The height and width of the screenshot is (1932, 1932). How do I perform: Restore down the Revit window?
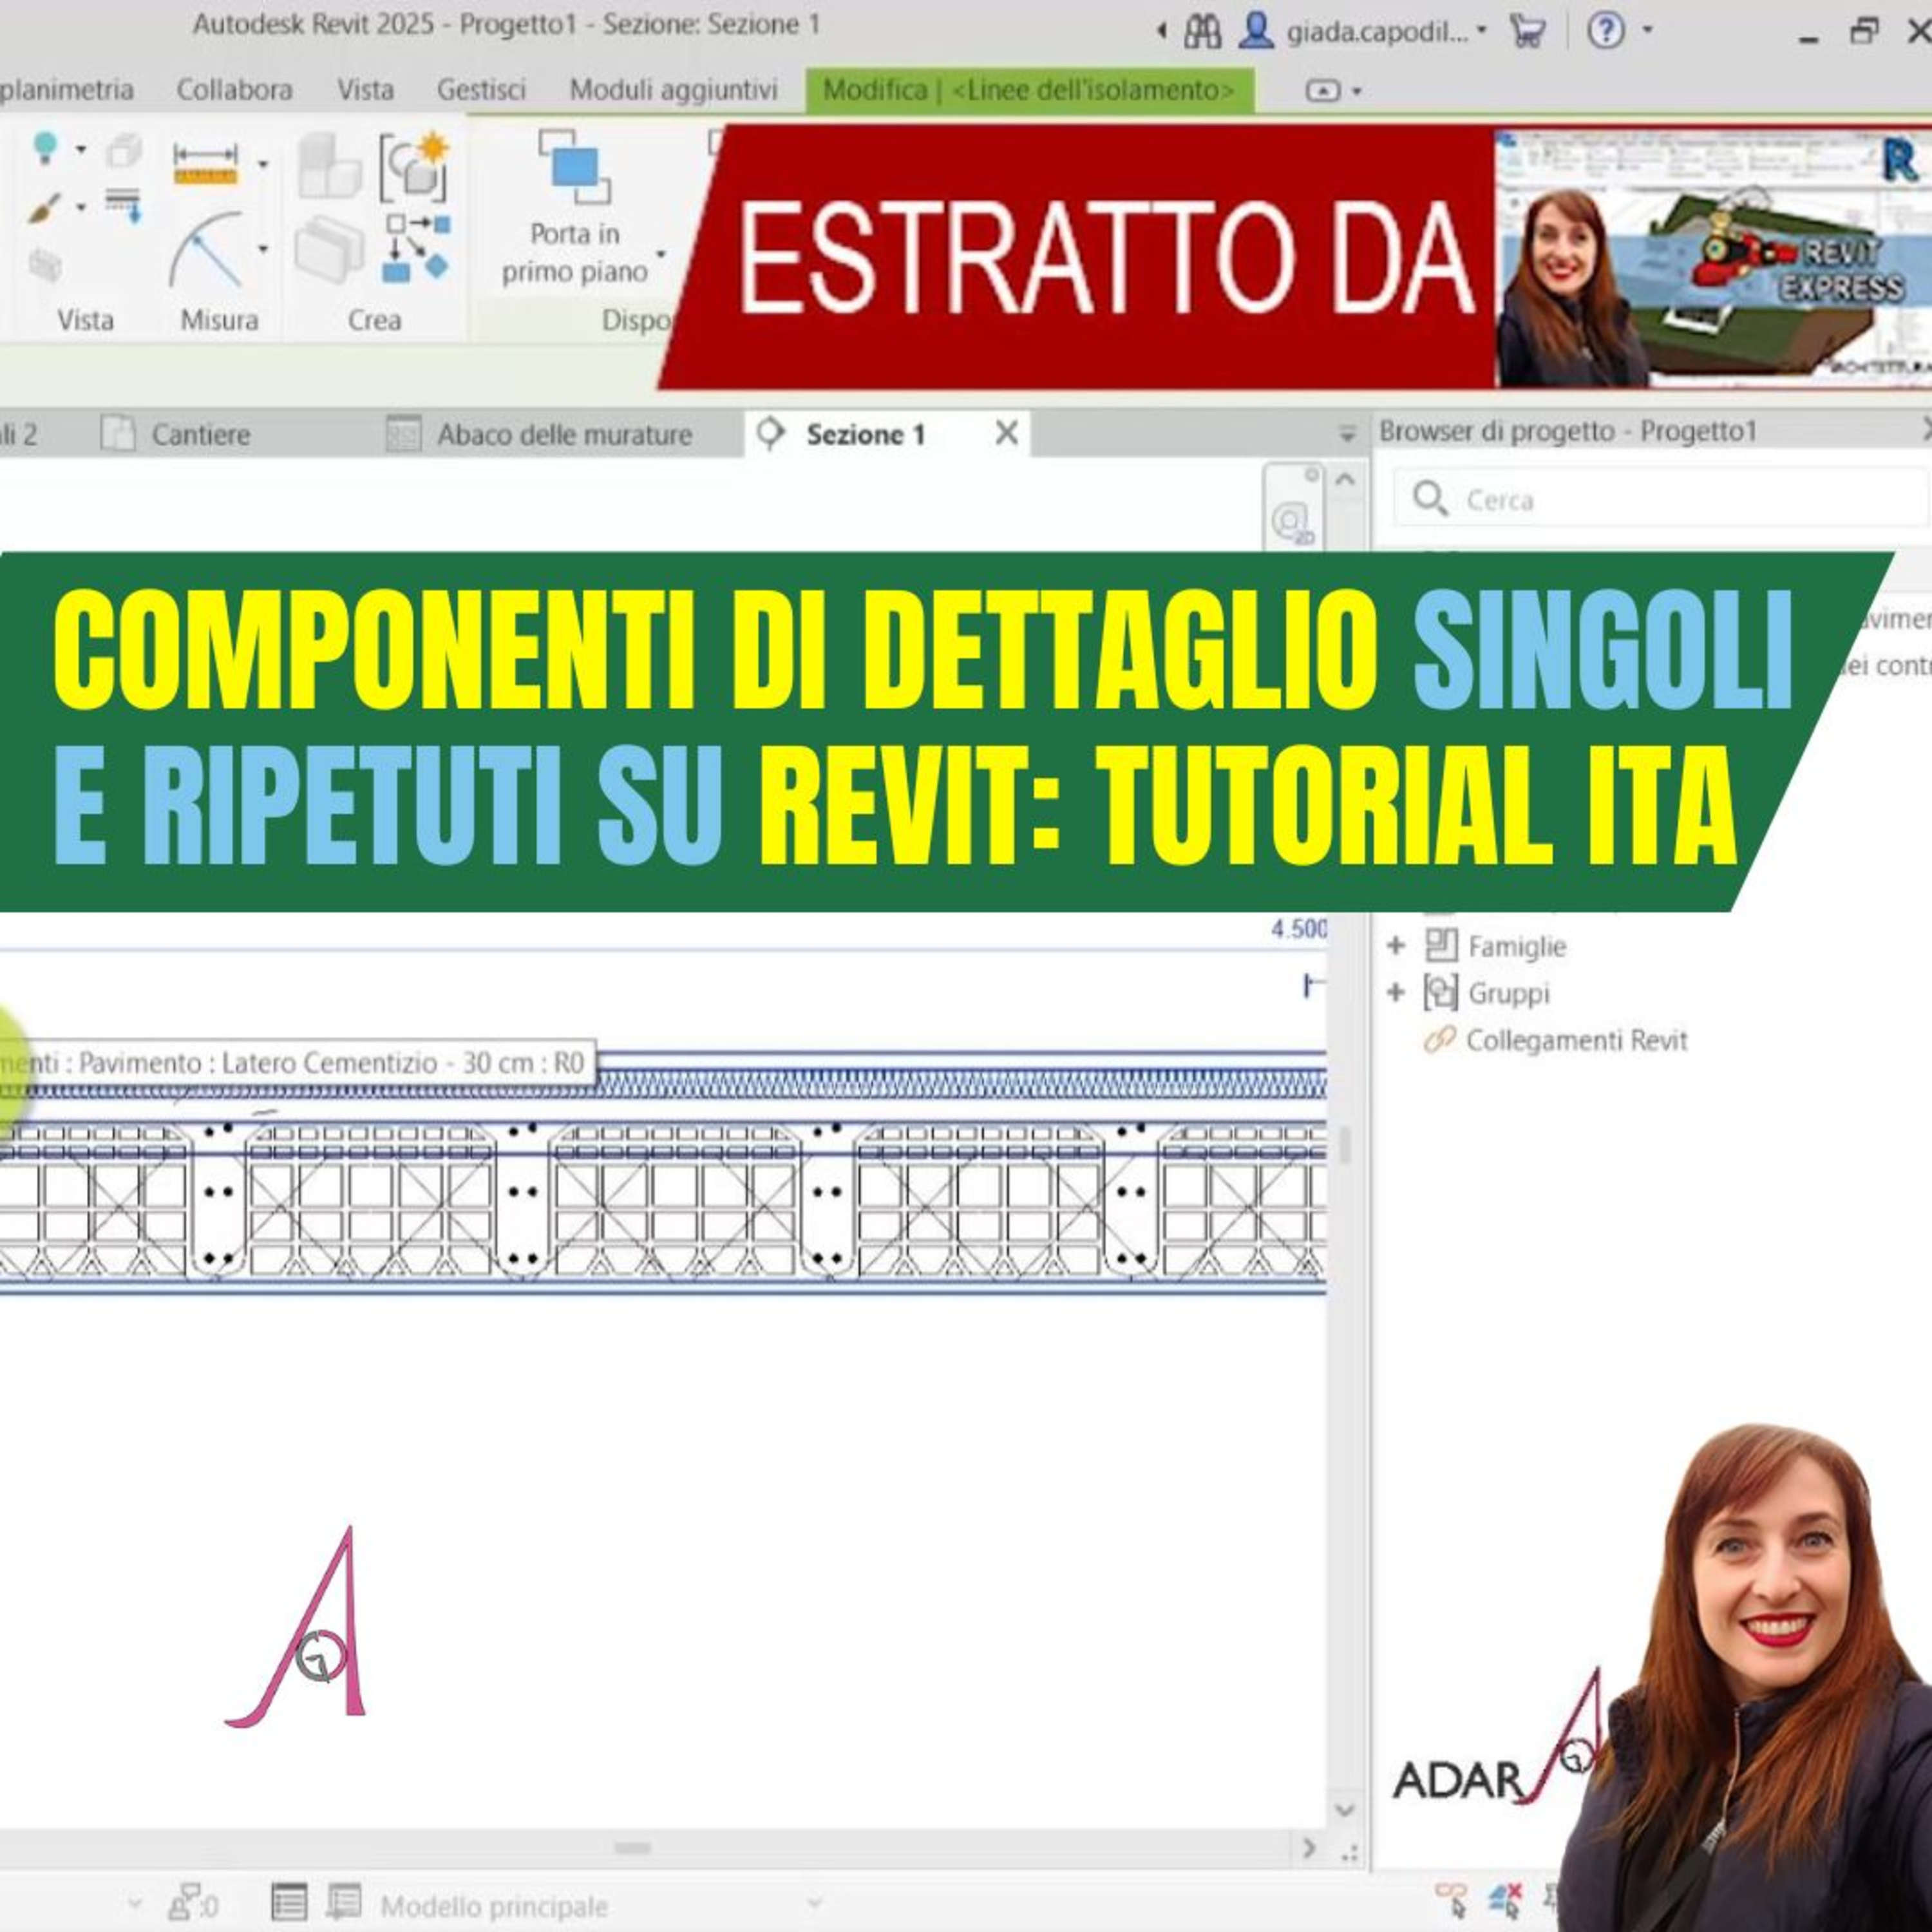pos(1863,32)
